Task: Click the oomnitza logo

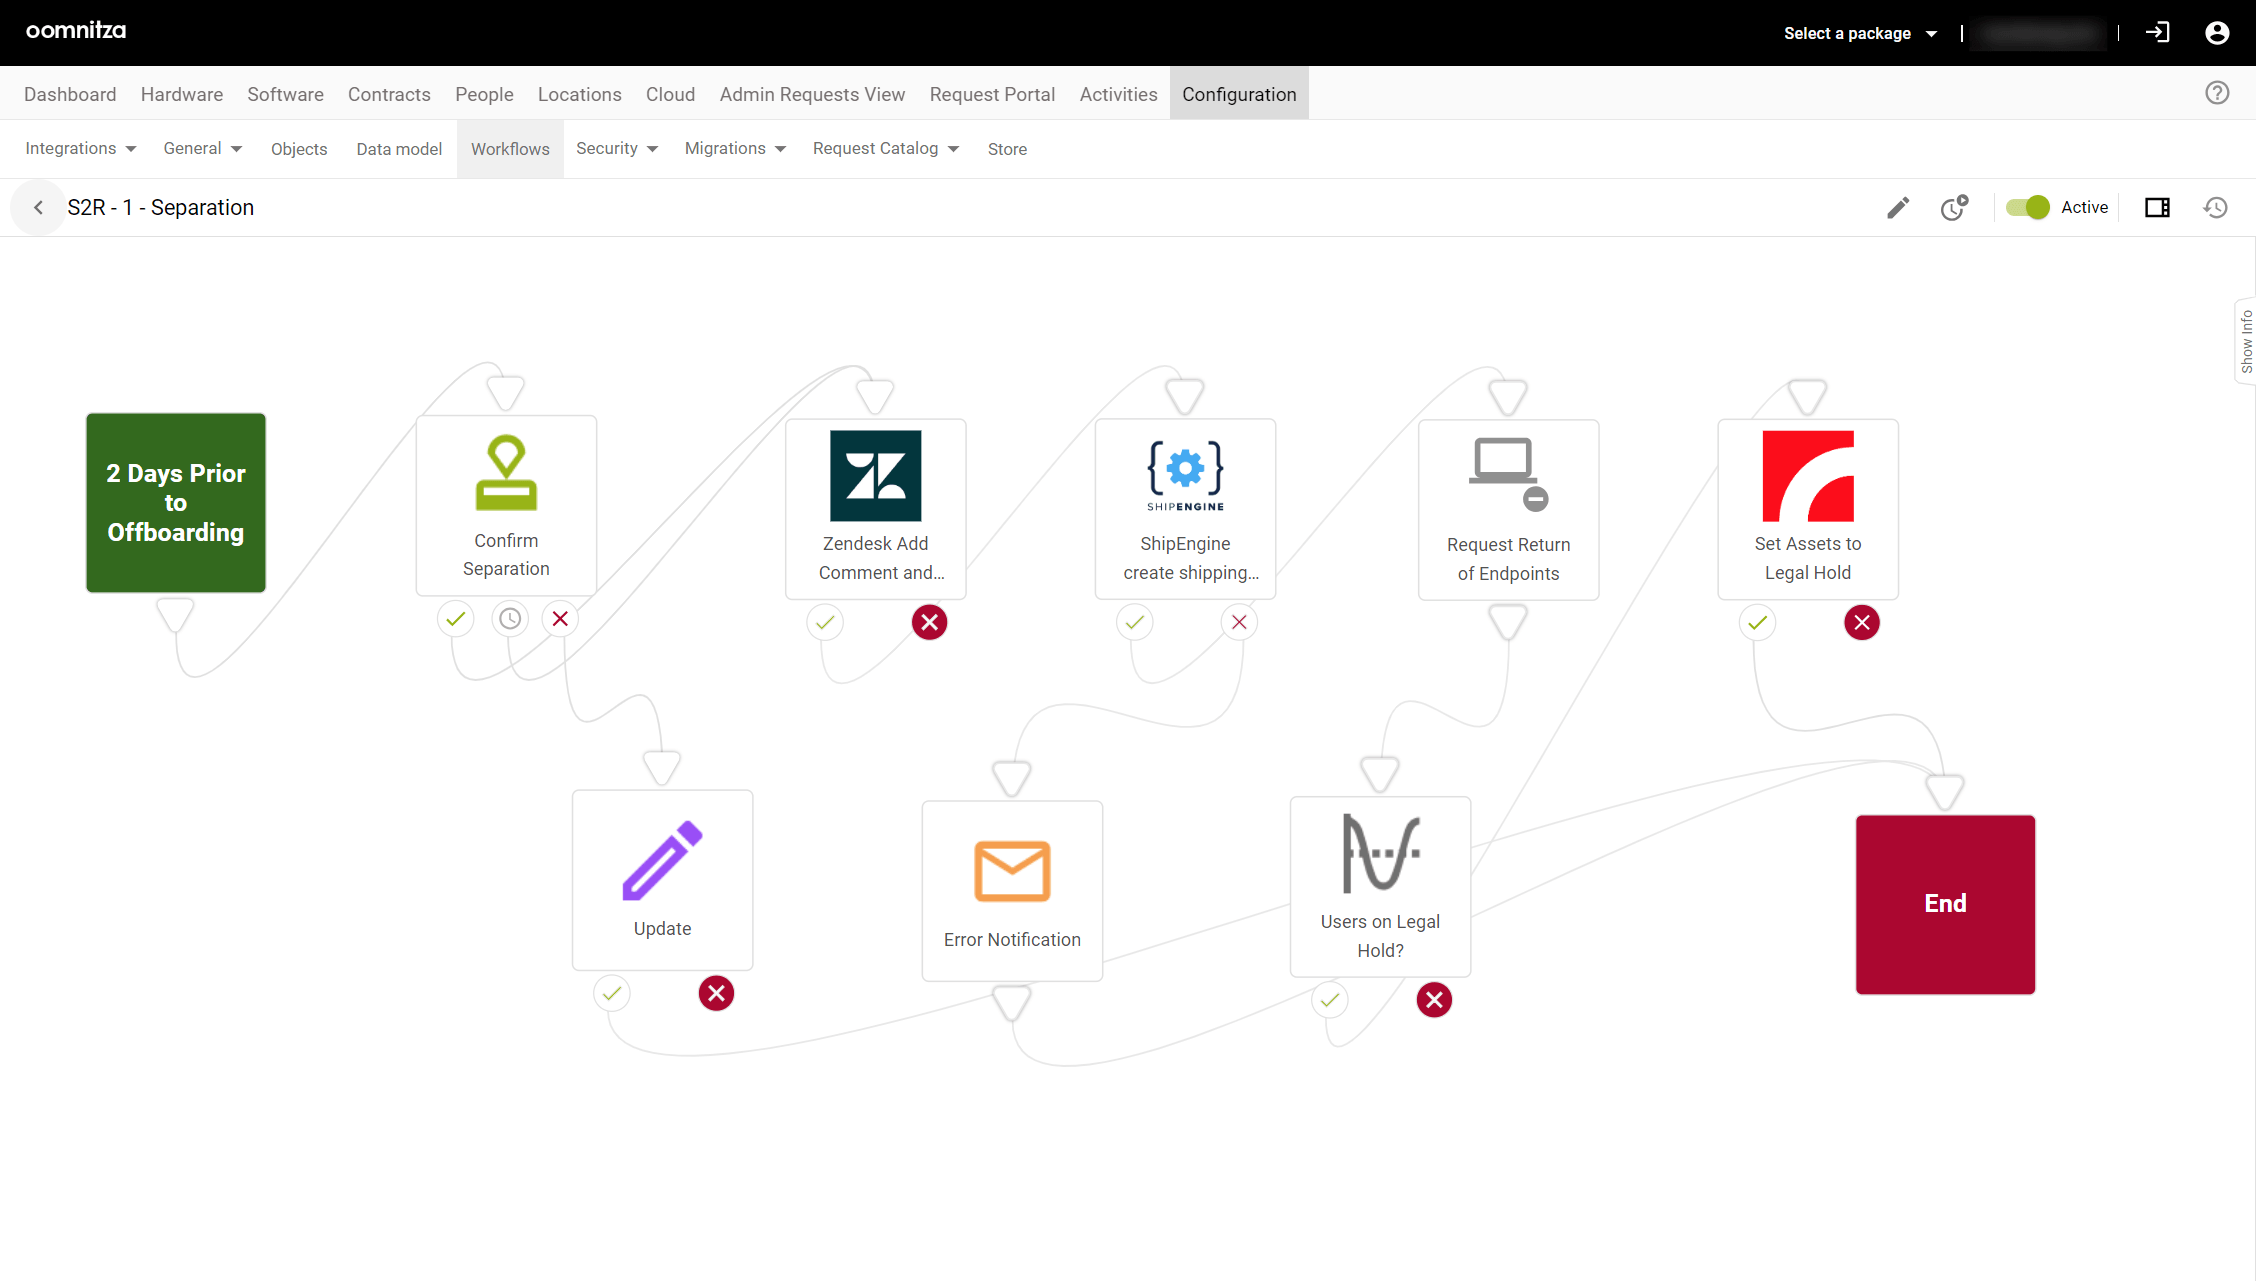Action: (76, 31)
